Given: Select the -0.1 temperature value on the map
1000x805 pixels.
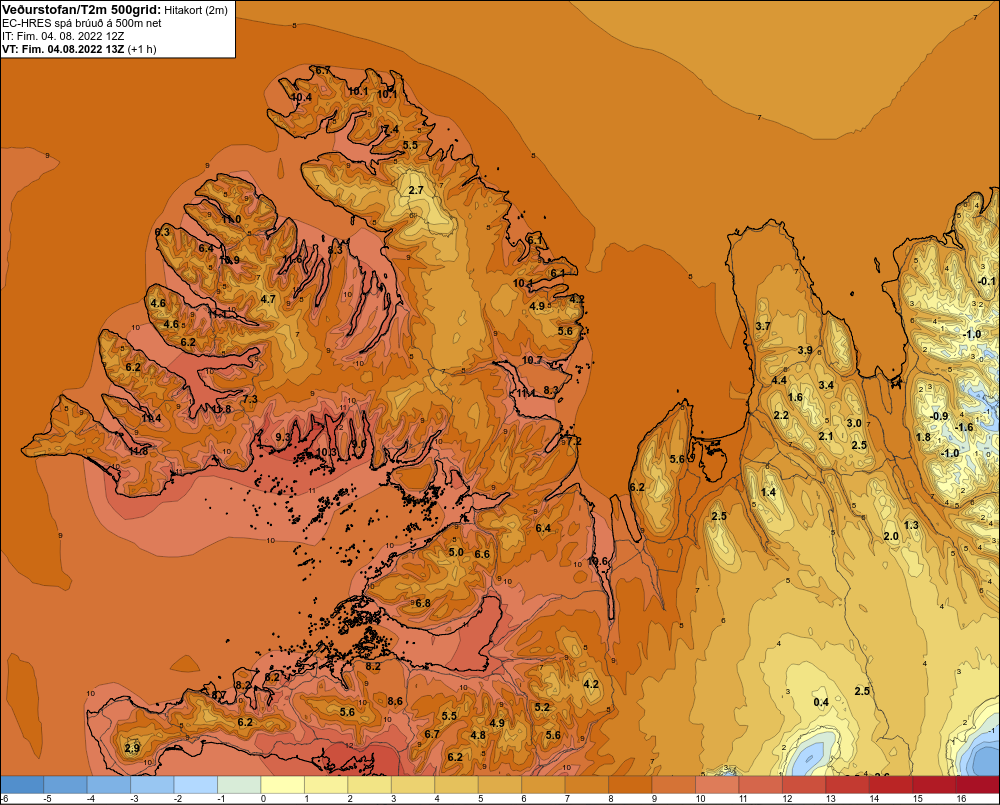Looking at the screenshot, I should tap(987, 281).
